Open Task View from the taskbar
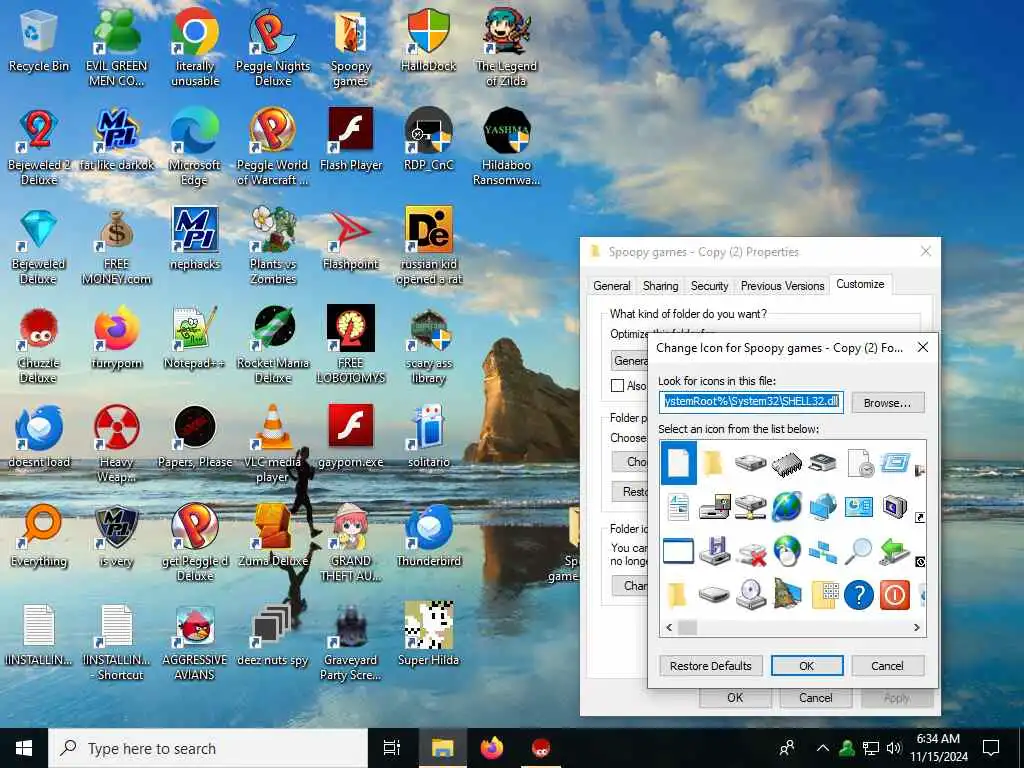Viewport: 1024px width, 768px height. click(392, 748)
